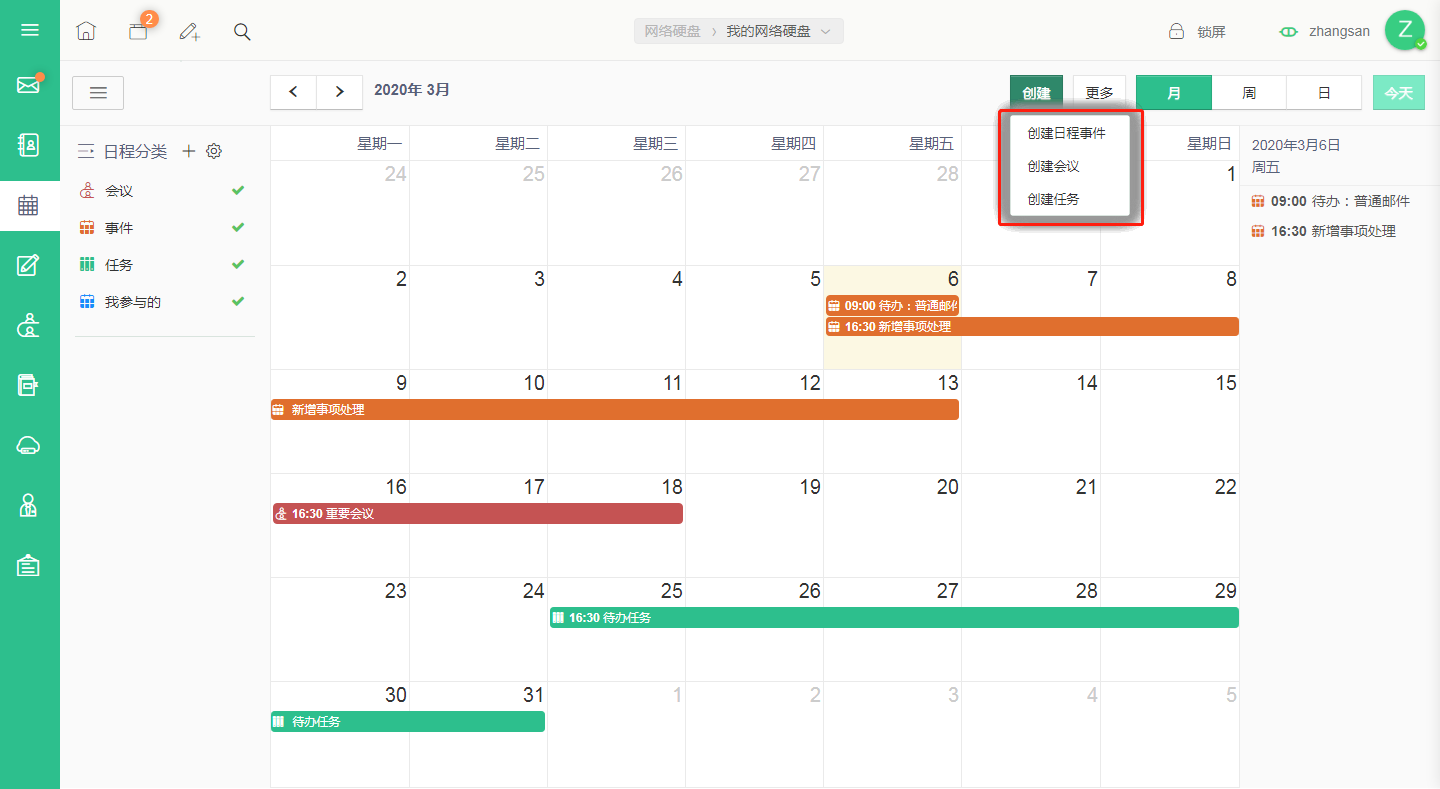Open the contacts address book sidebar icon
This screenshot has width=1440, height=789.
pos(29,145)
